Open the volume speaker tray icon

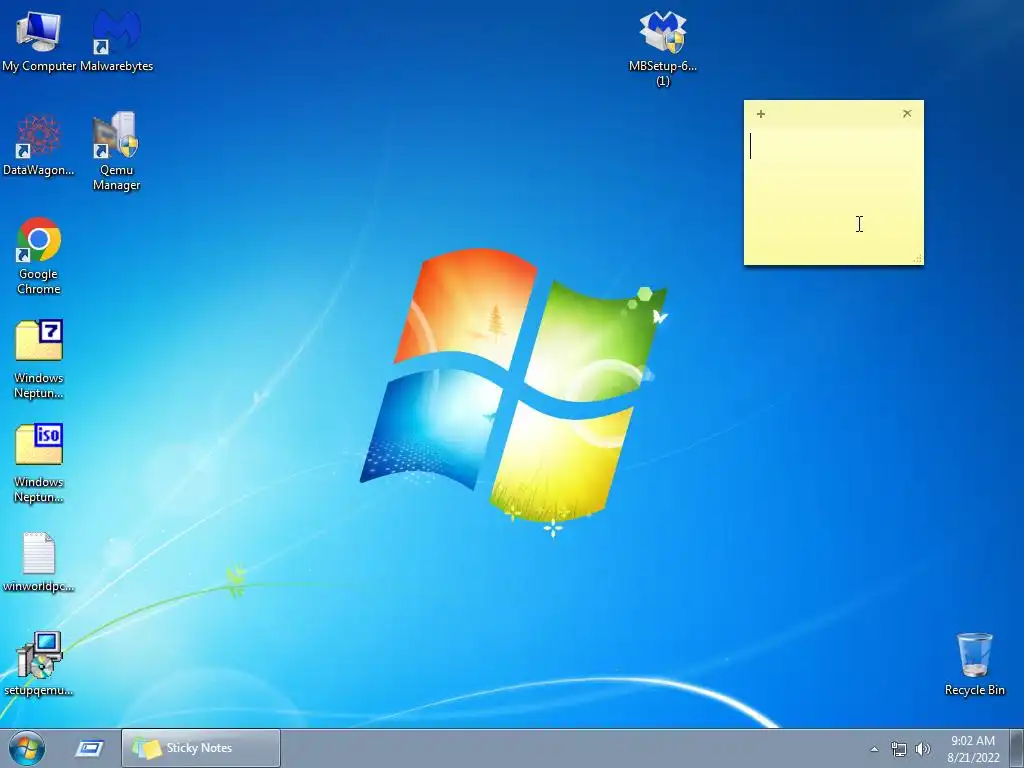tap(923, 749)
